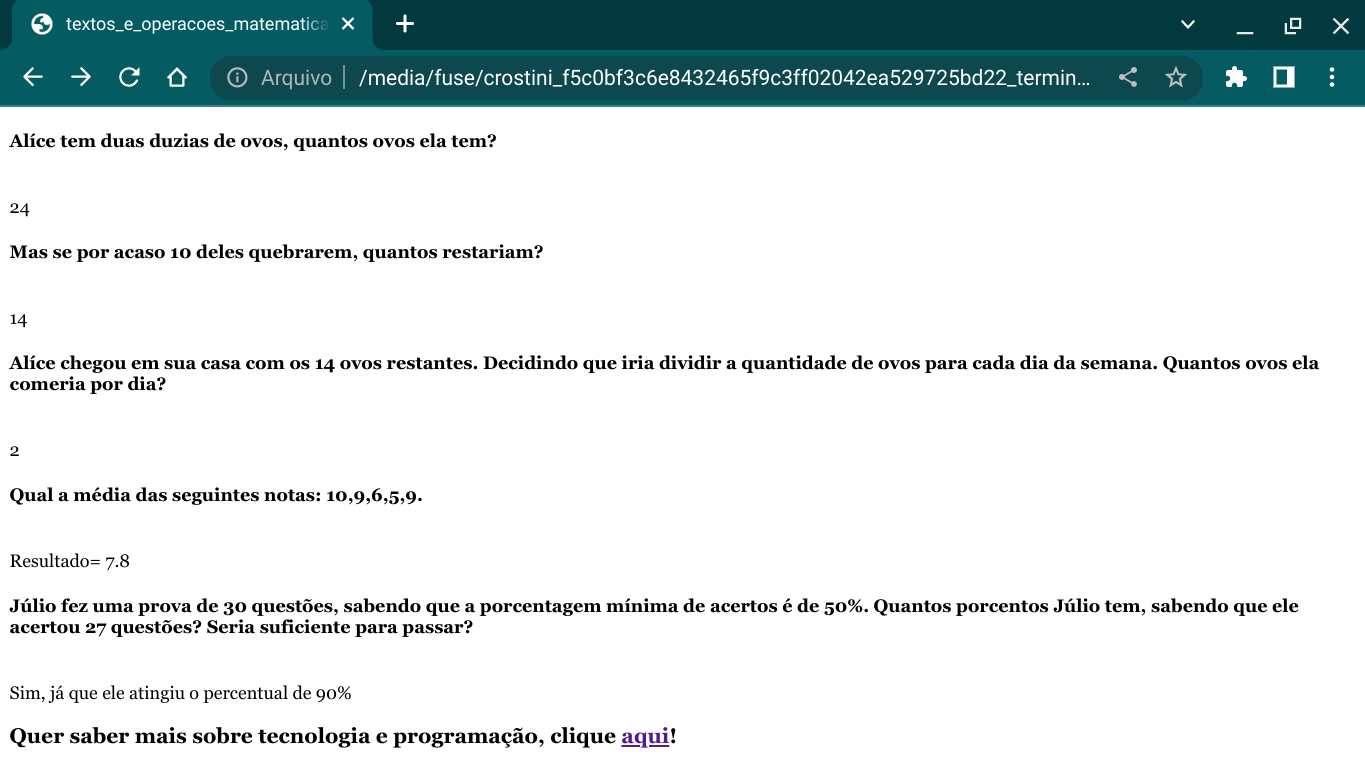Screen dimensions: 1365x768
Task: Expand the tab search chevron
Action: click(1188, 24)
